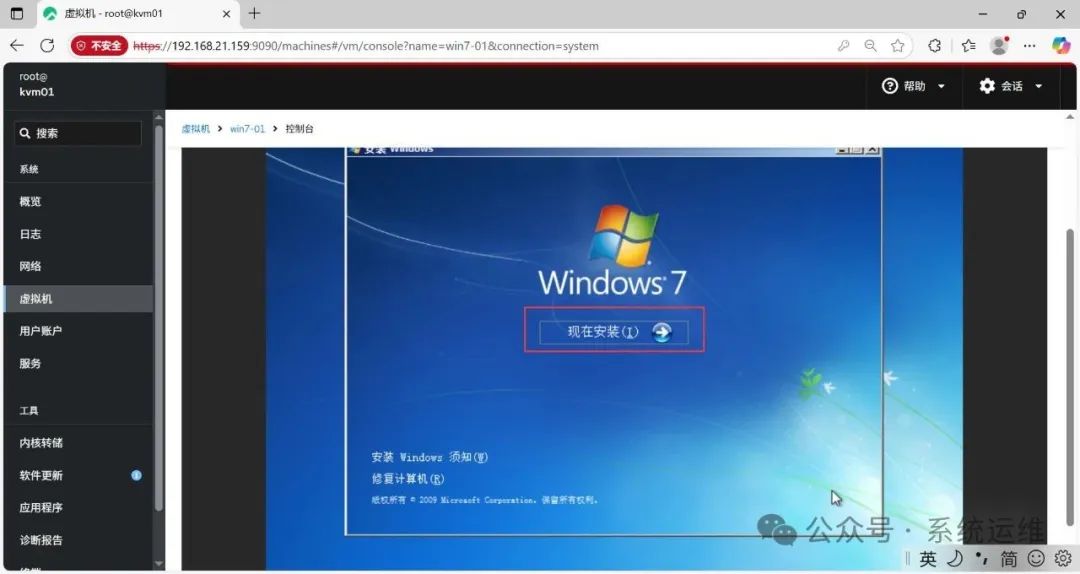Expand the 帮助 help dropdown
The height and width of the screenshot is (574, 1080).
coord(913,86)
